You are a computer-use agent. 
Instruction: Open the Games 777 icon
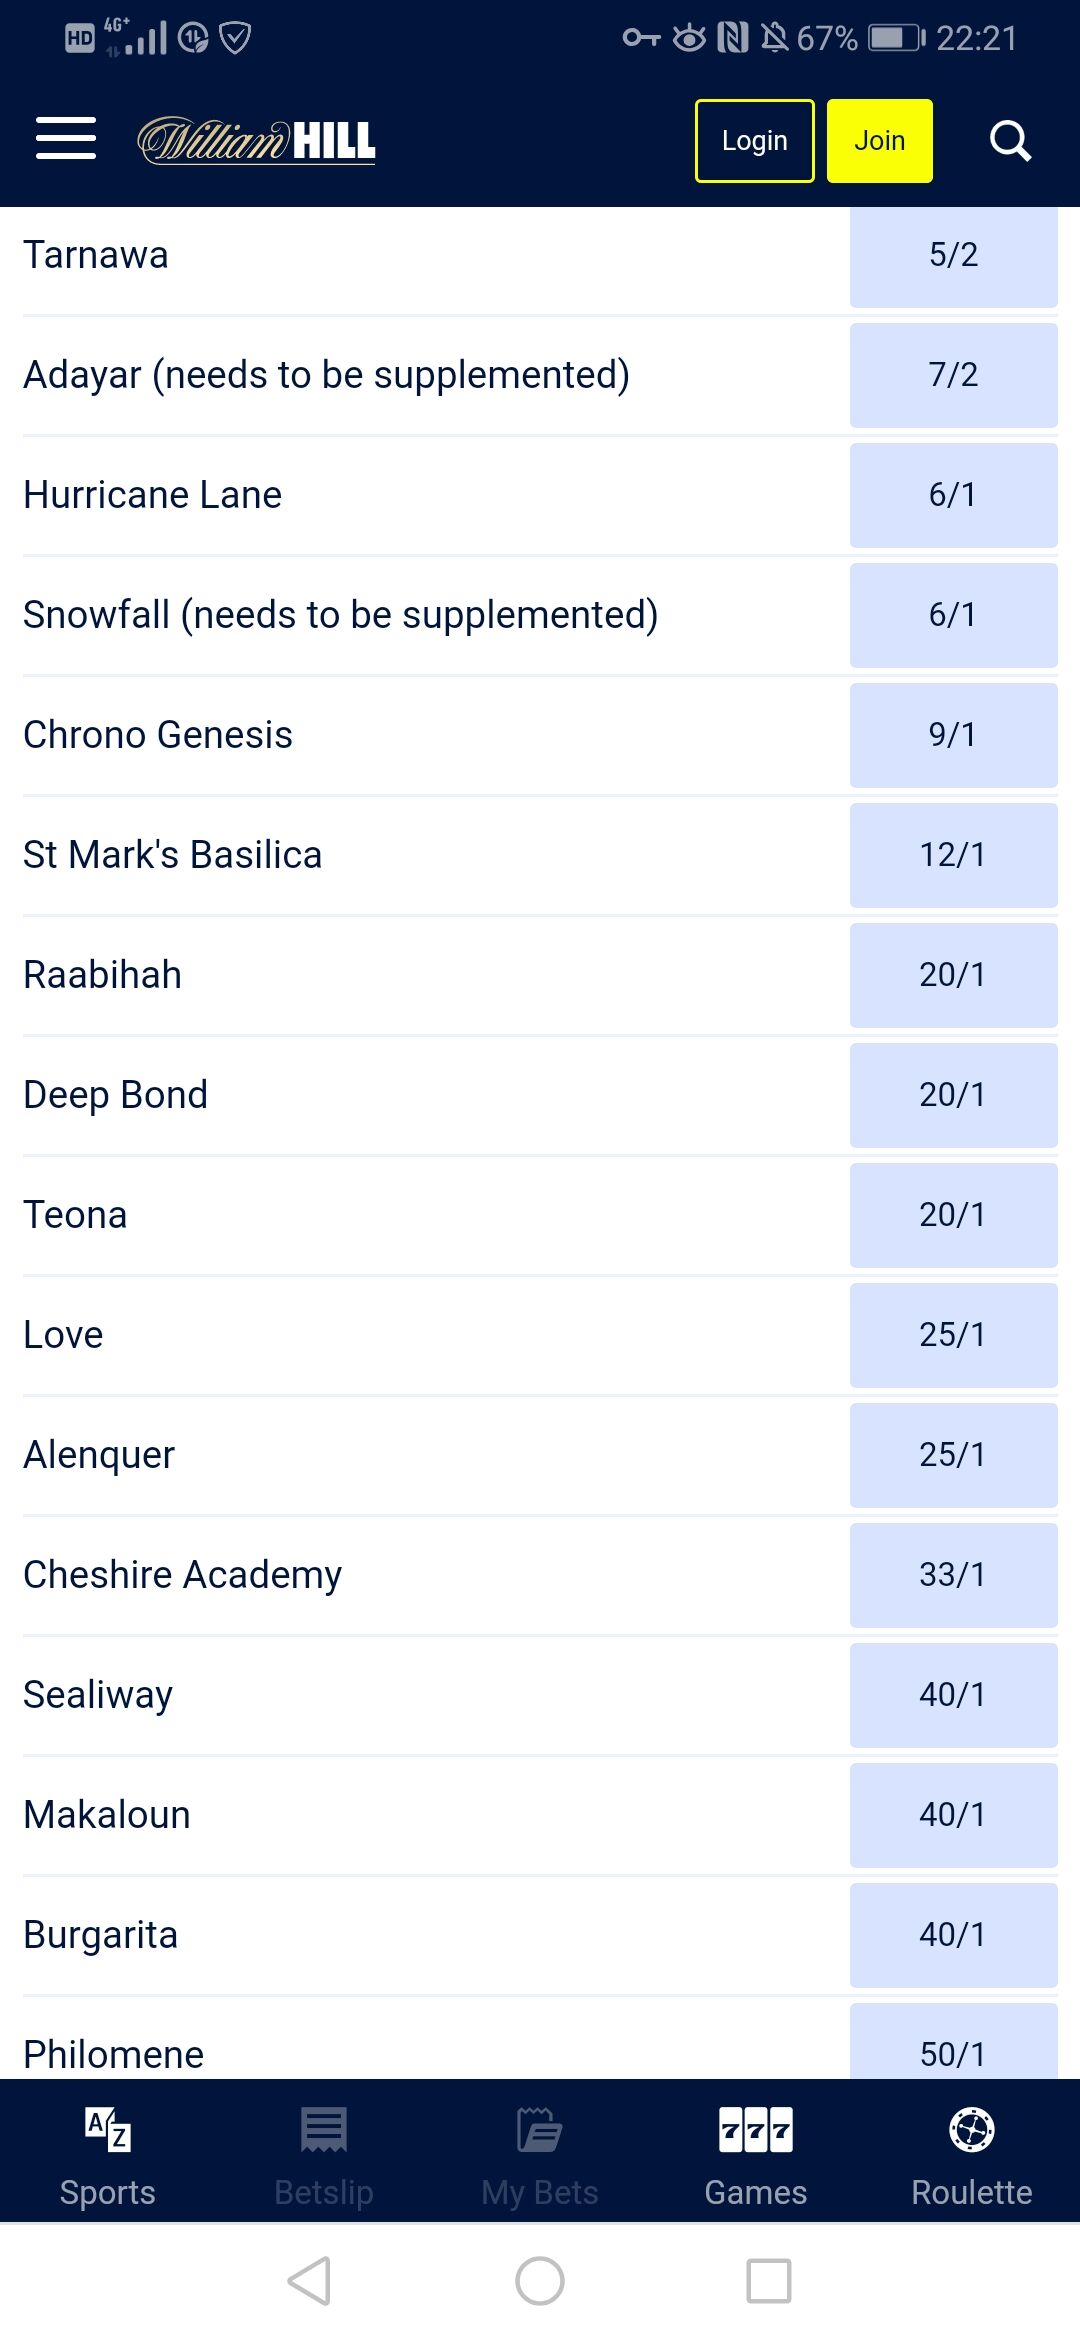pos(756,2130)
